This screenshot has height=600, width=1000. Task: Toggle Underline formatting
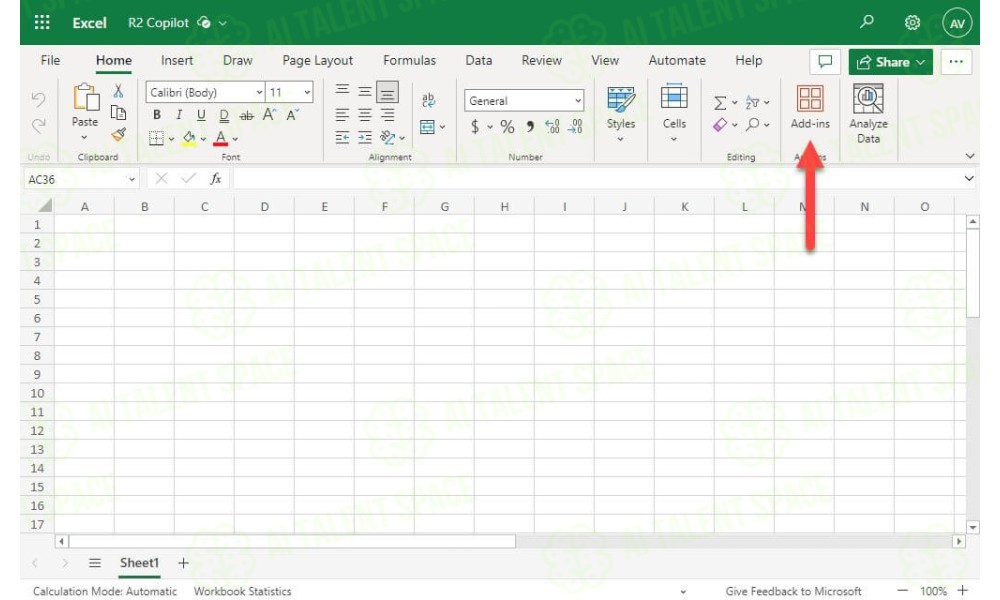pyautogui.click(x=202, y=115)
